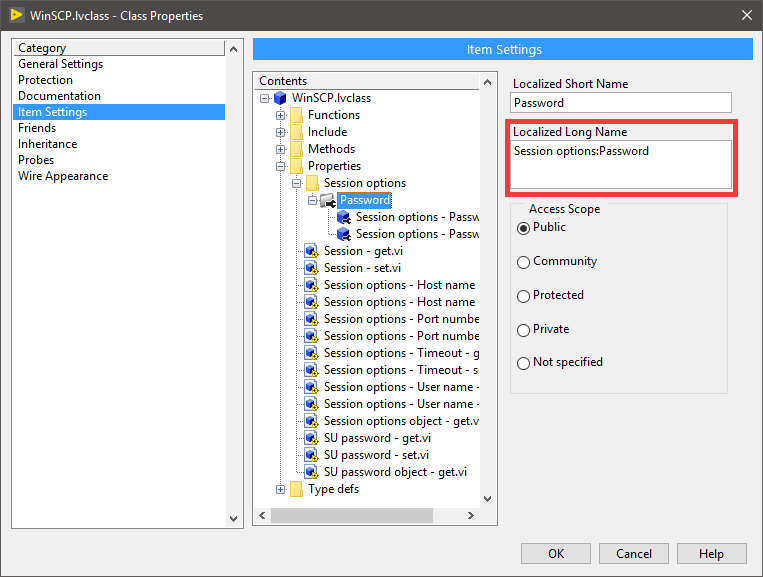
Task: Close the Class Properties dialog
Action: (x=747, y=15)
